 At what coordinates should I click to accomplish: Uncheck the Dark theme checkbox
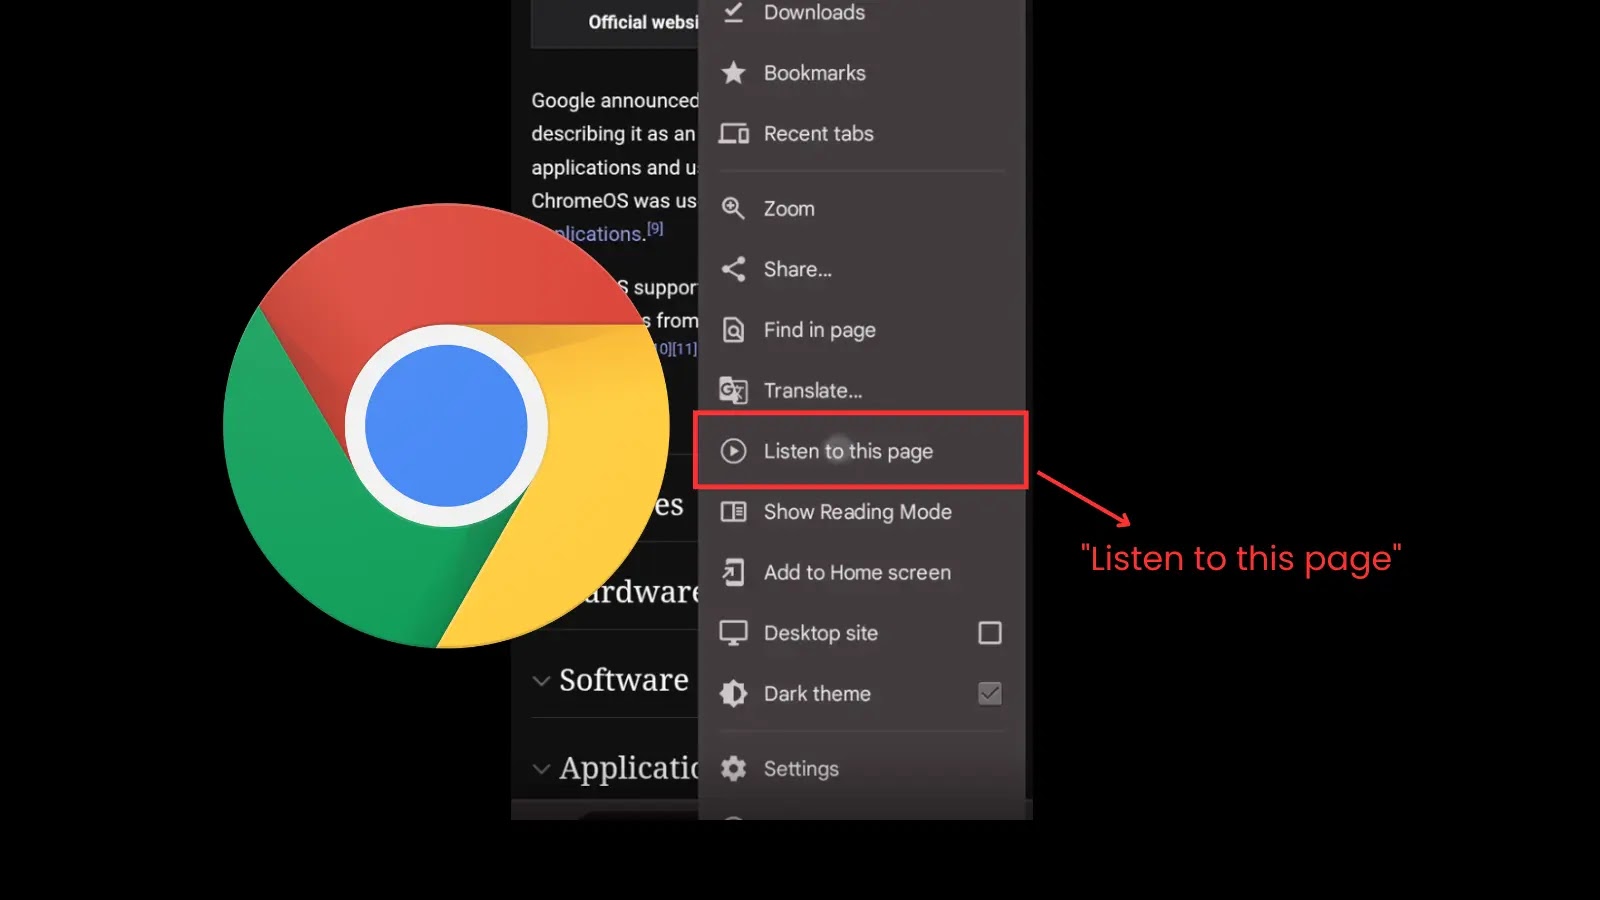[x=990, y=693]
